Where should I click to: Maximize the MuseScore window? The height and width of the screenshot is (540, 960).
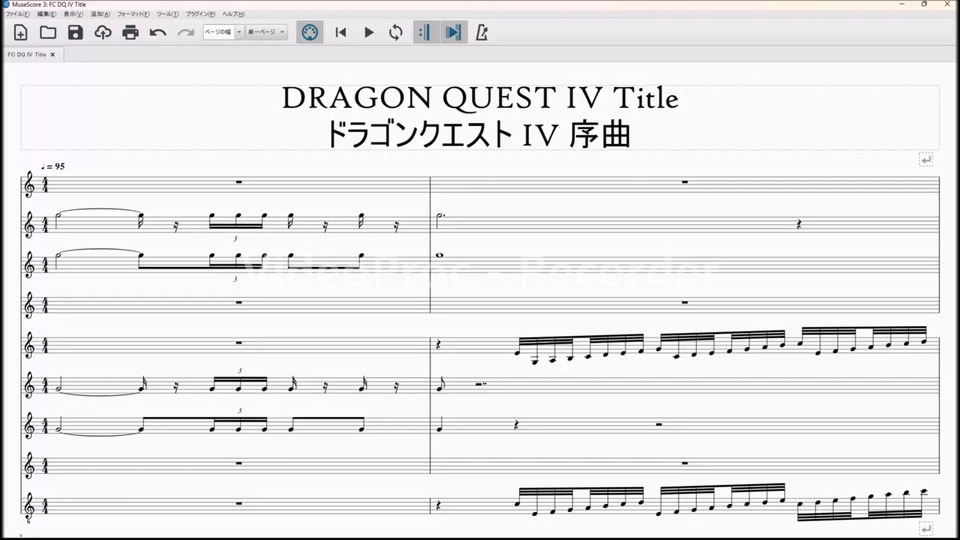click(x=924, y=4)
